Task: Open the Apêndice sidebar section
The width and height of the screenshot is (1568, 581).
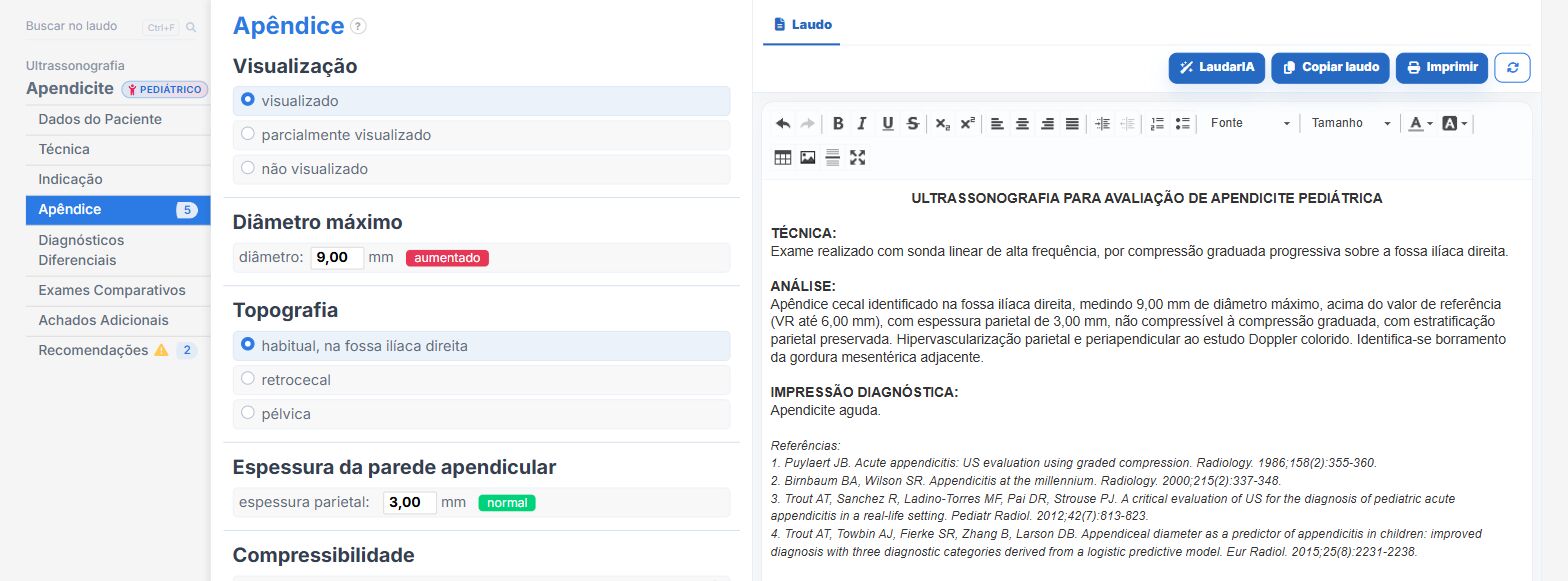Action: click(x=118, y=210)
